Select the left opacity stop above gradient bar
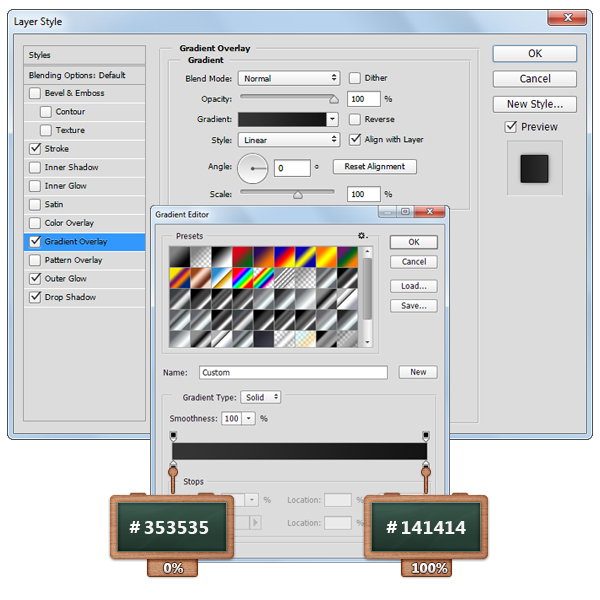This screenshot has height=600, width=600. pyautogui.click(x=174, y=436)
